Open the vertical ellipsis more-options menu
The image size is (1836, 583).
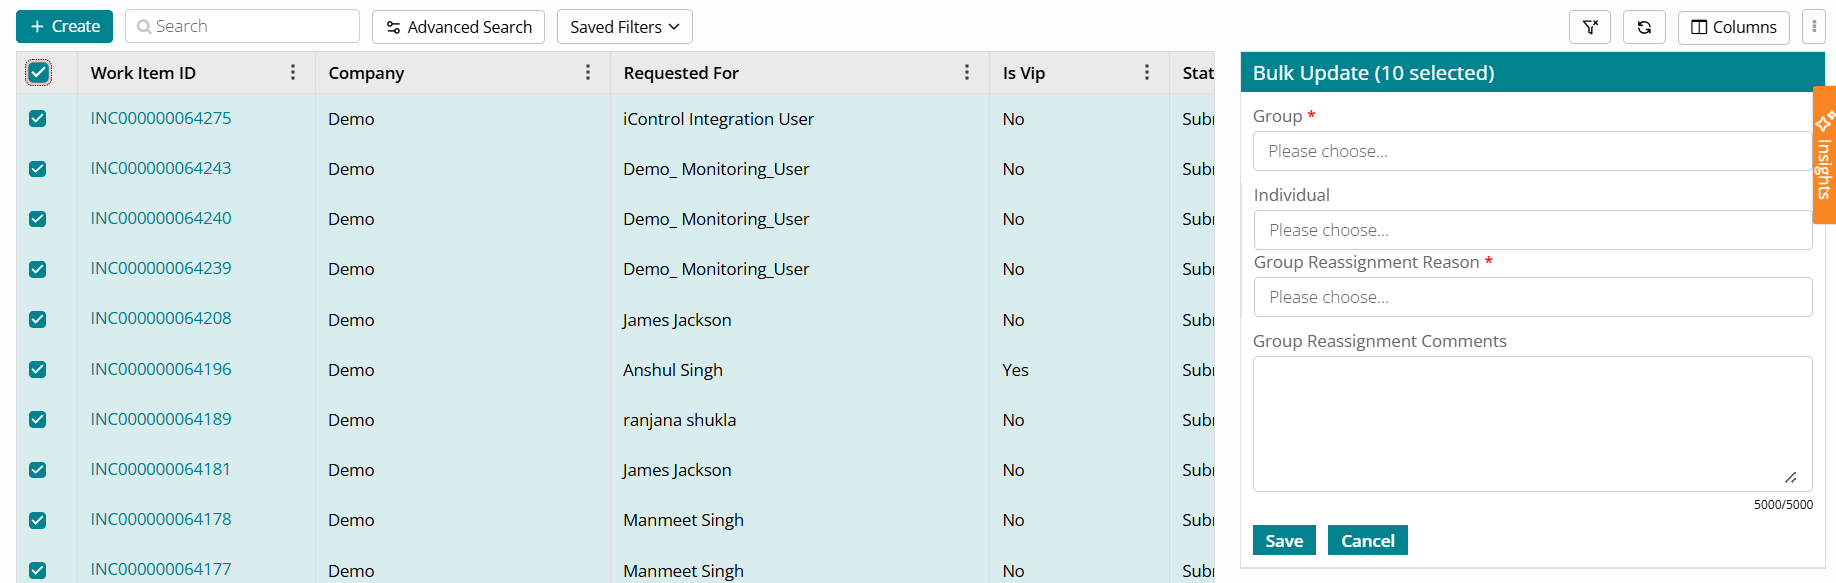tap(1813, 27)
